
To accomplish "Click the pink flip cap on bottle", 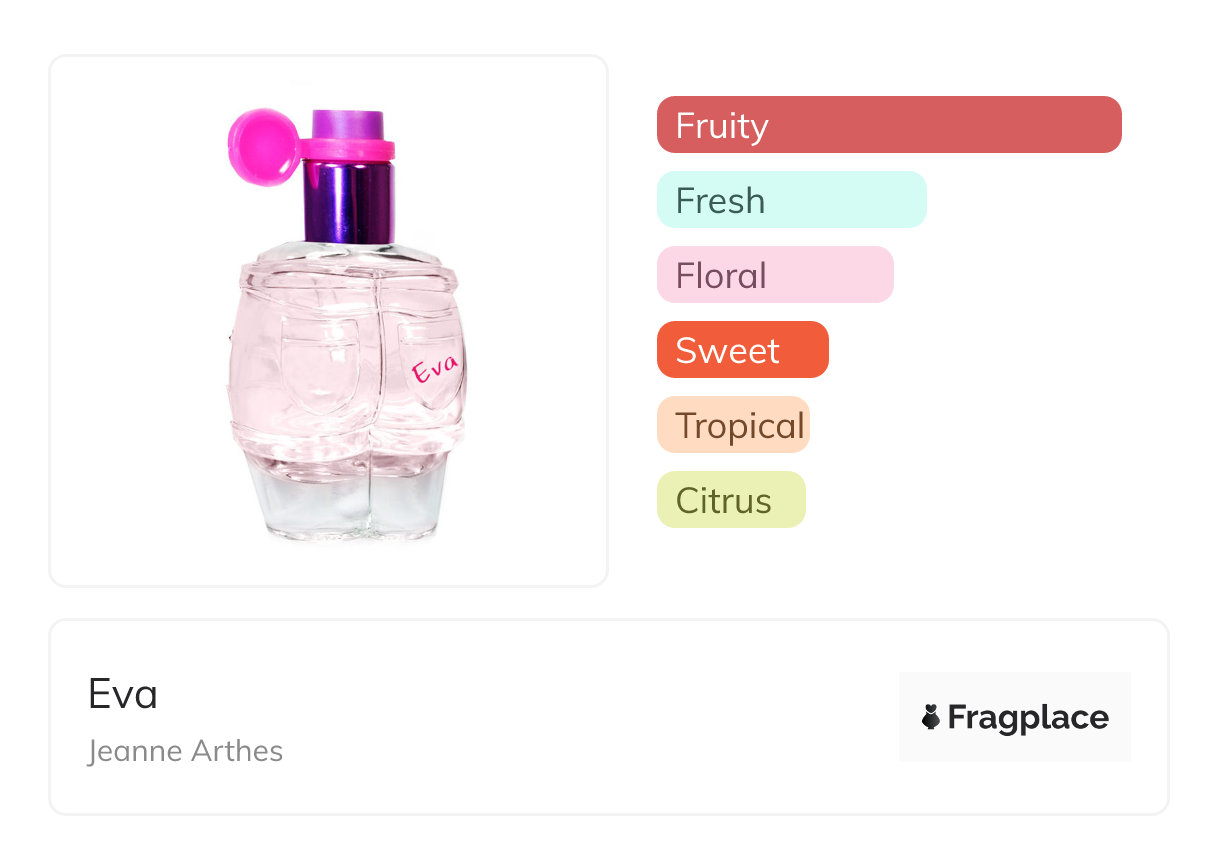I will [260, 148].
